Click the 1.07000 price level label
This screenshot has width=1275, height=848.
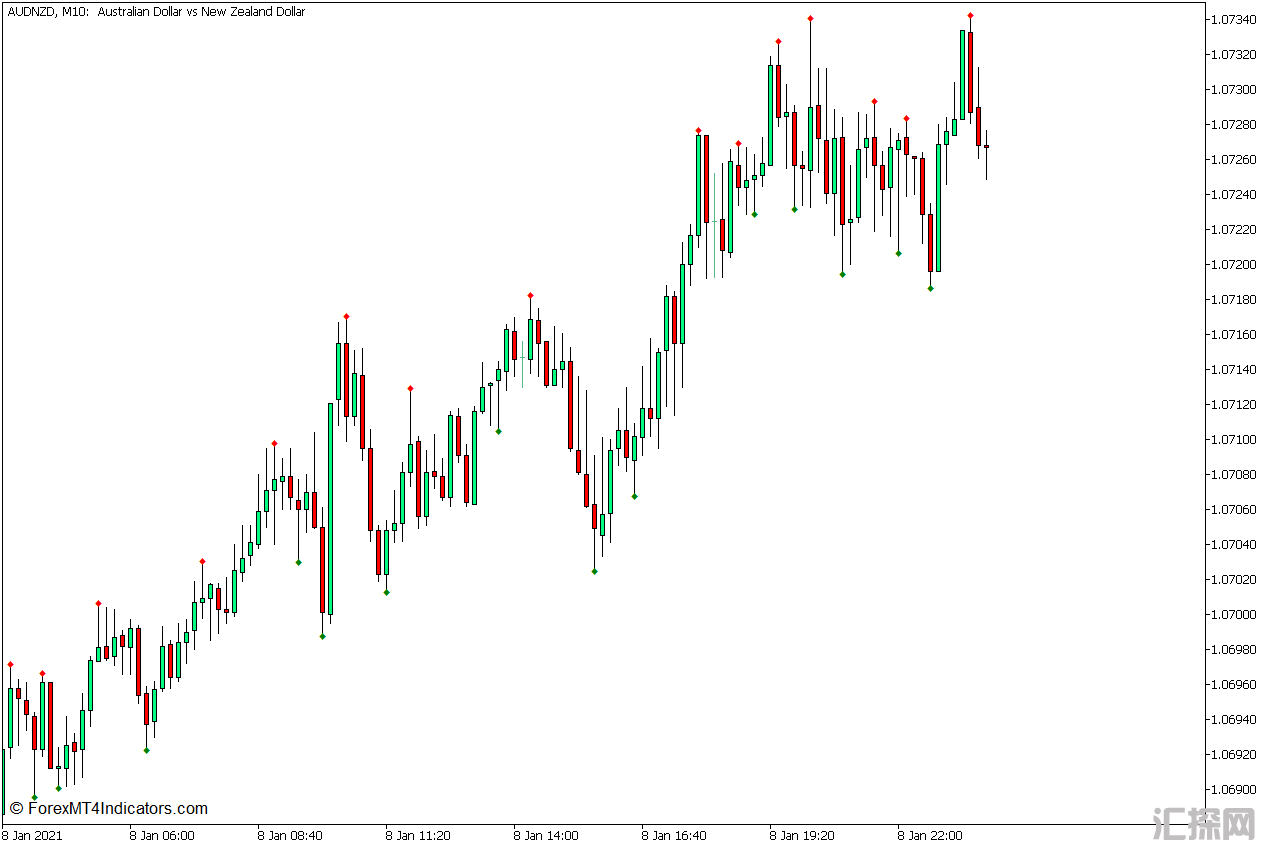coord(1232,614)
